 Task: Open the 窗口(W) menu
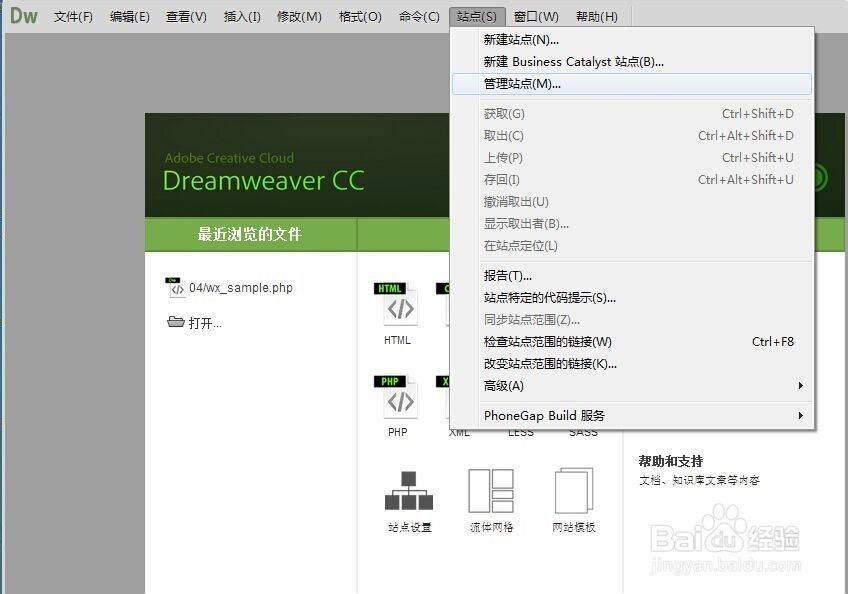tap(536, 17)
